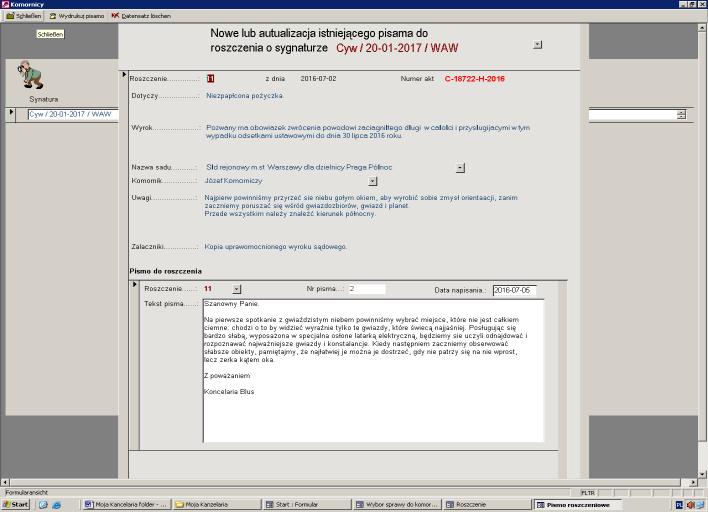The width and height of the screenshot is (708, 512).
Task: Click the Pismo do roszczenia heading
Action: pos(165,271)
